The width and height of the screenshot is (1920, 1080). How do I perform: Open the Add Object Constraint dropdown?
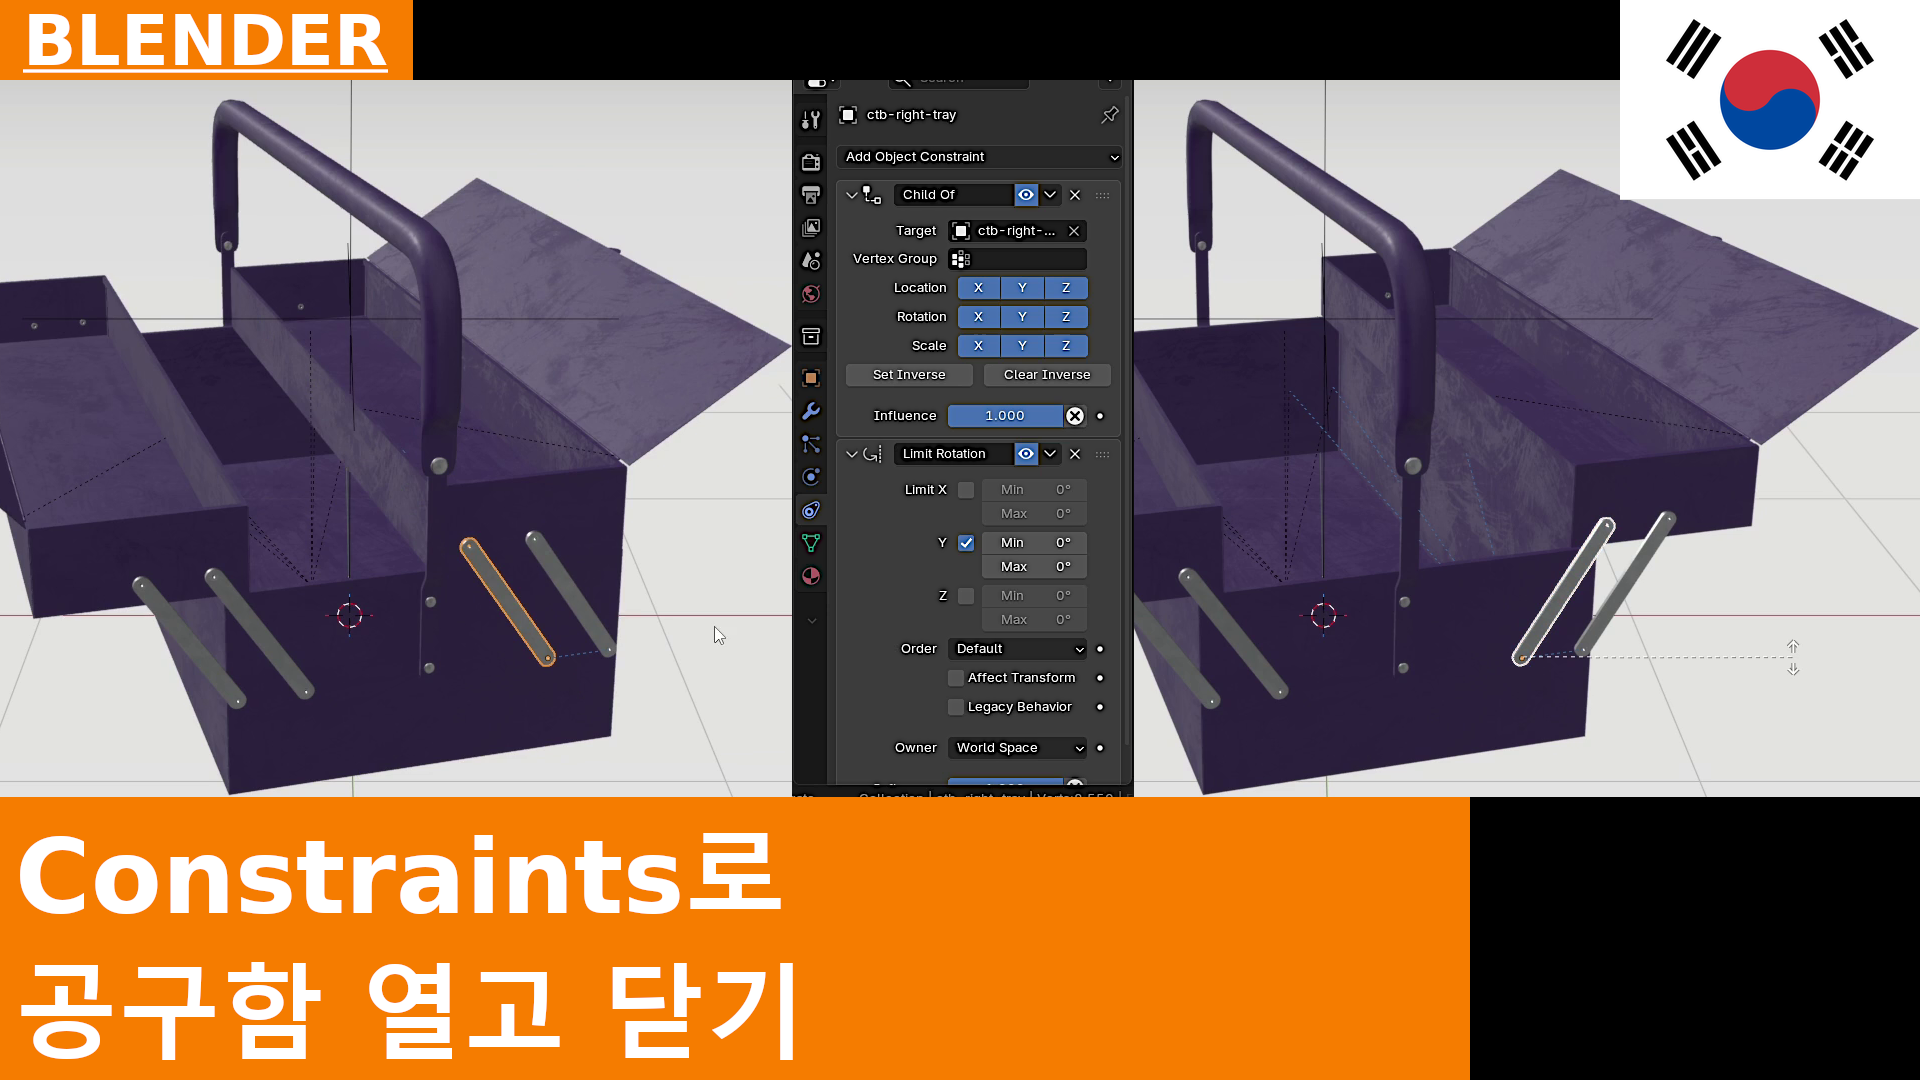pyautogui.click(x=980, y=157)
